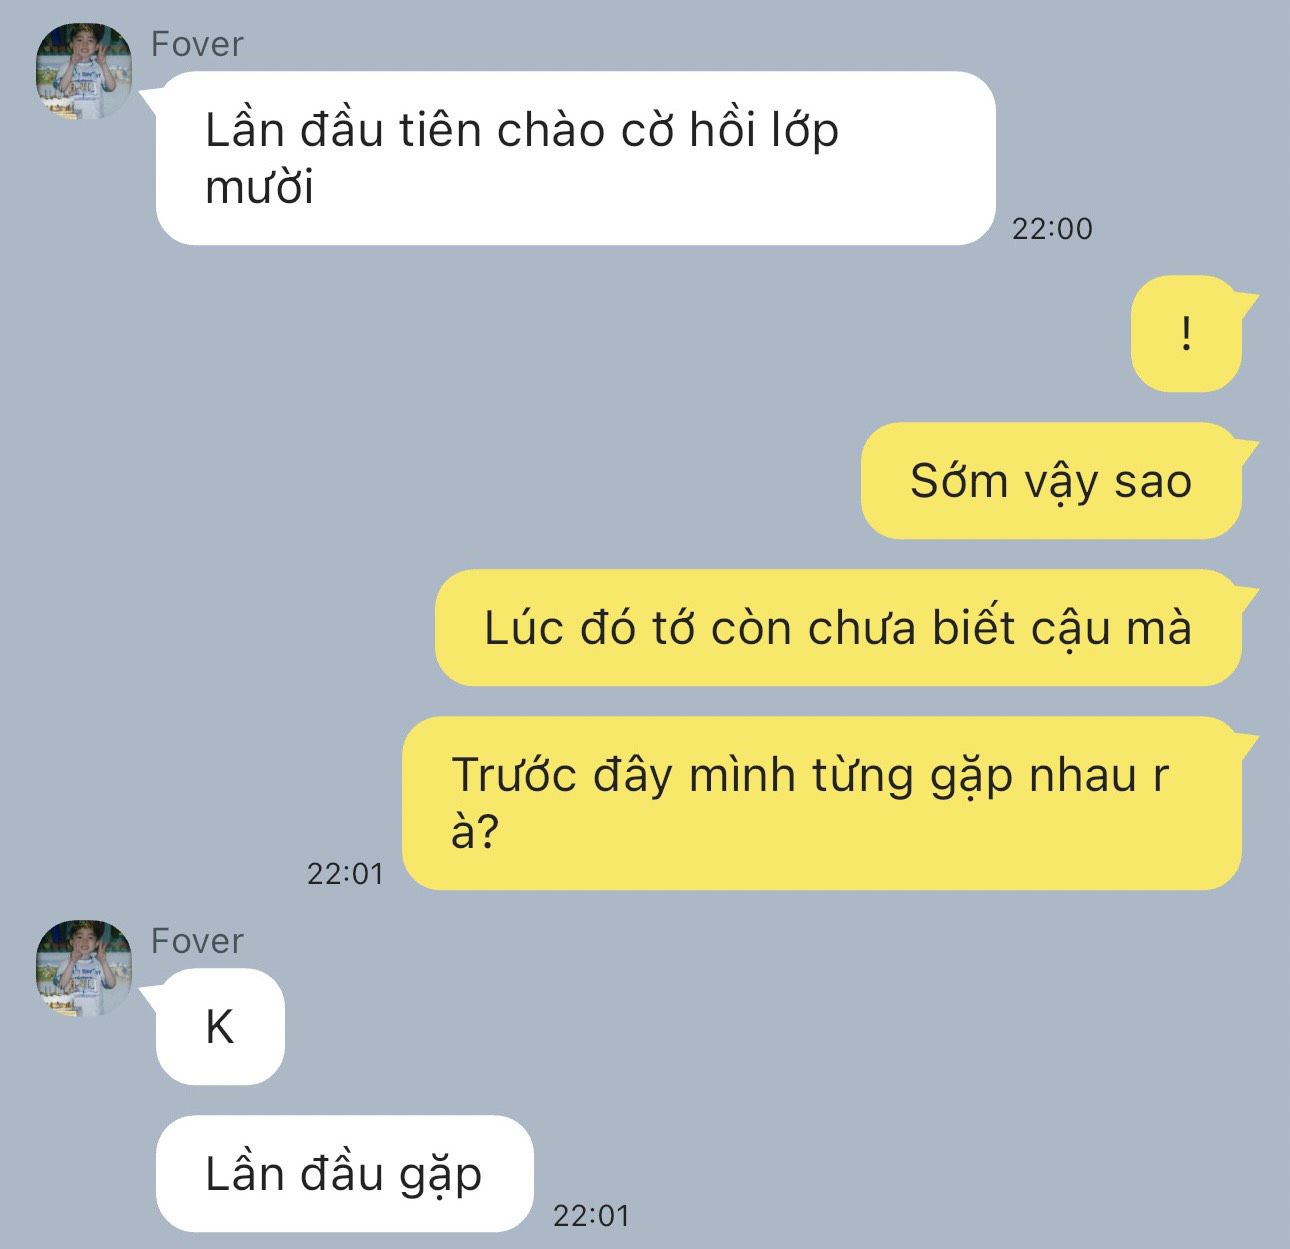Click the word 'mười' in first message
The width and height of the screenshot is (1290, 1249).
(x=259, y=187)
